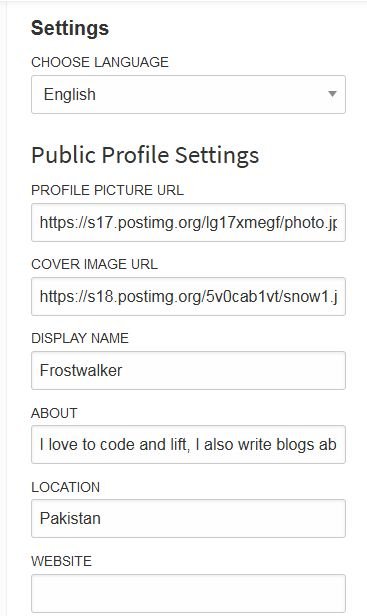The width and height of the screenshot is (367, 616).
Task: Click the Settings heading
Action: coord(70,28)
